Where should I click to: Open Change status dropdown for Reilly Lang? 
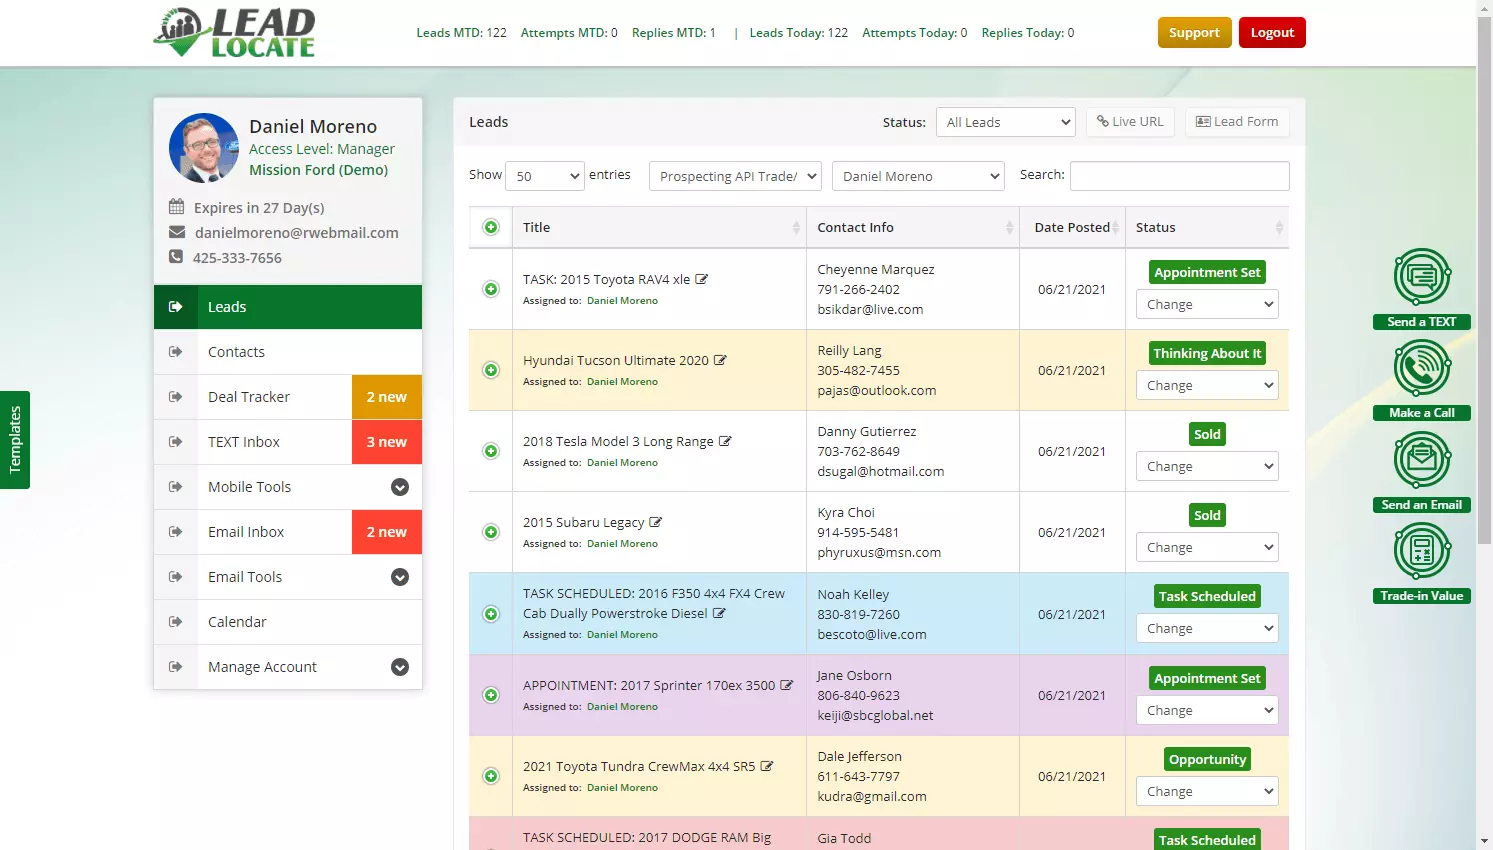1207,385
